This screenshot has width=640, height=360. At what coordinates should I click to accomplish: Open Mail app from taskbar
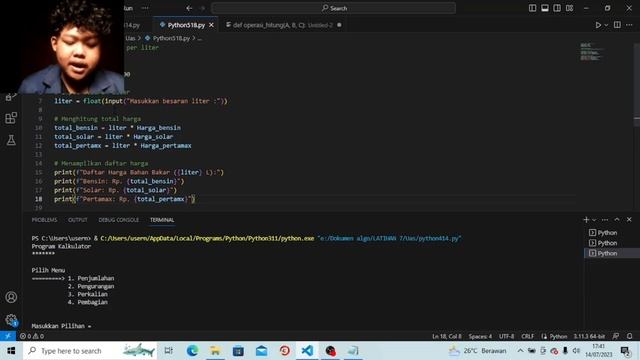tap(262, 351)
